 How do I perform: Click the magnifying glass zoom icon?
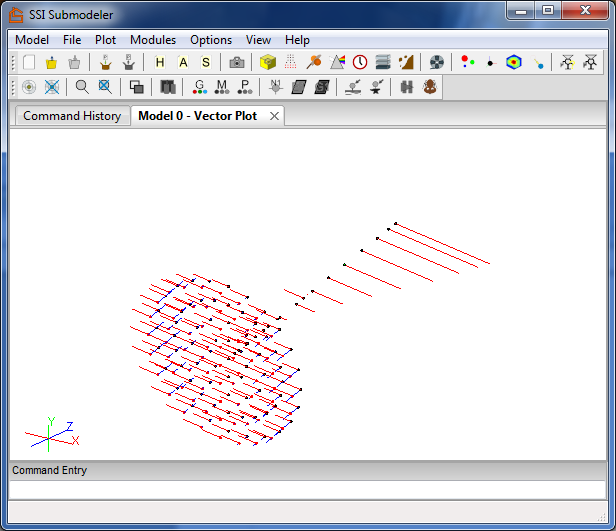click(82, 87)
